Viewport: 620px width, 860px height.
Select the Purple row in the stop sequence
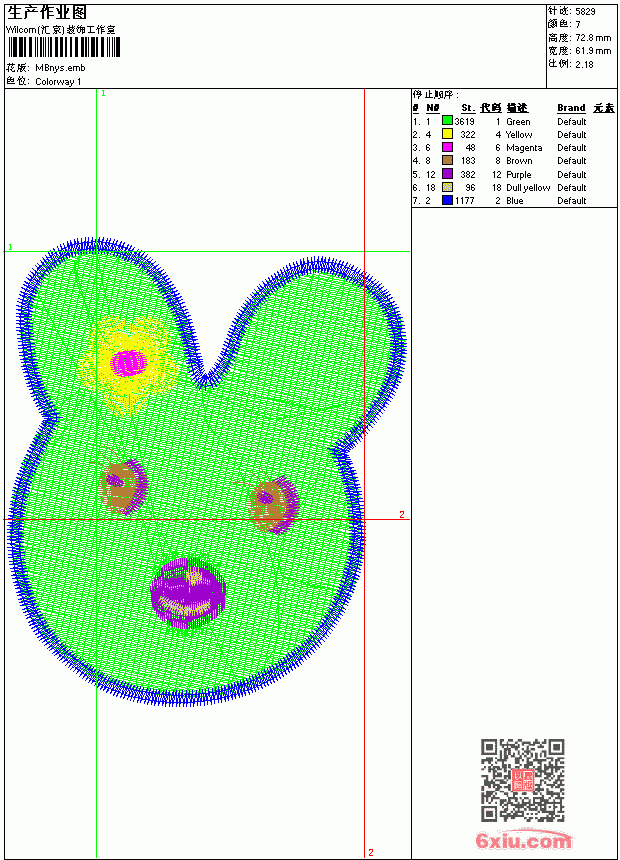(x=514, y=174)
